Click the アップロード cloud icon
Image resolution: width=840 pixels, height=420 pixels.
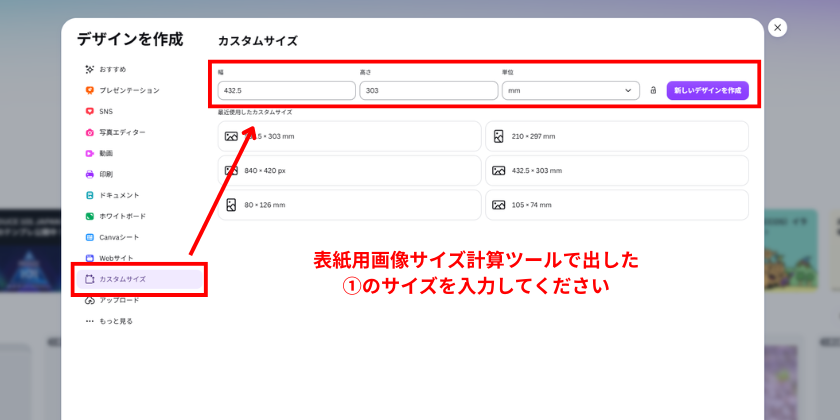89,301
